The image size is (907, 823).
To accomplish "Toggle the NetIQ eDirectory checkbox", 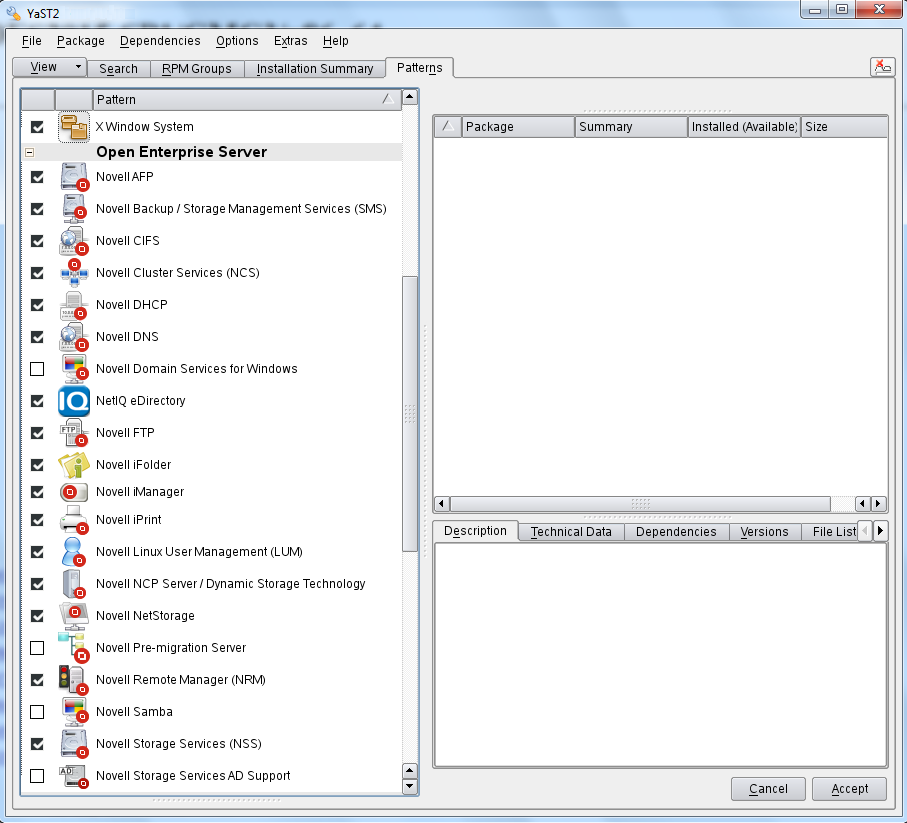I will [37, 401].
